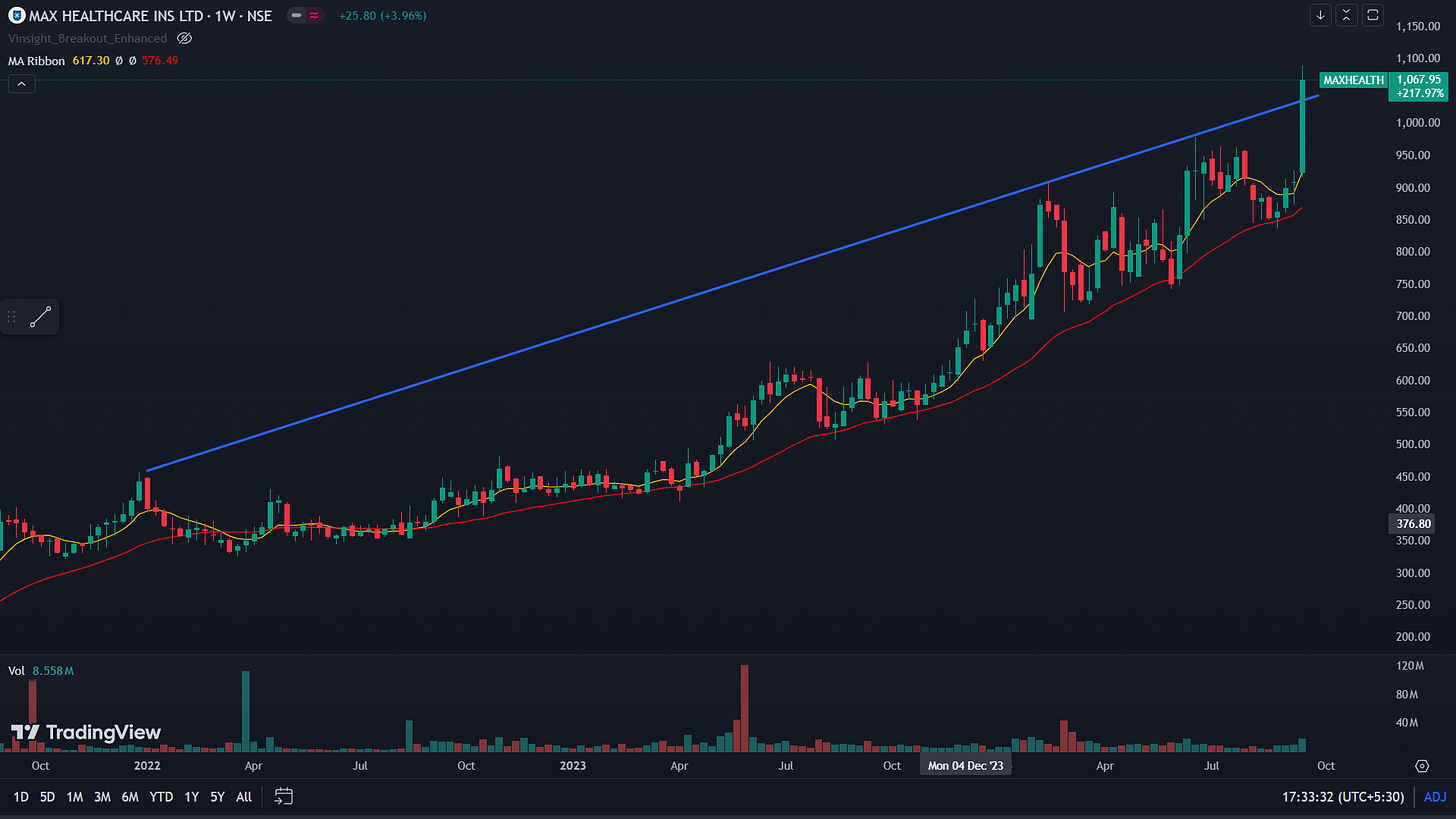
Task: Click the Vol 8.558 M volume legend
Action: pos(41,671)
